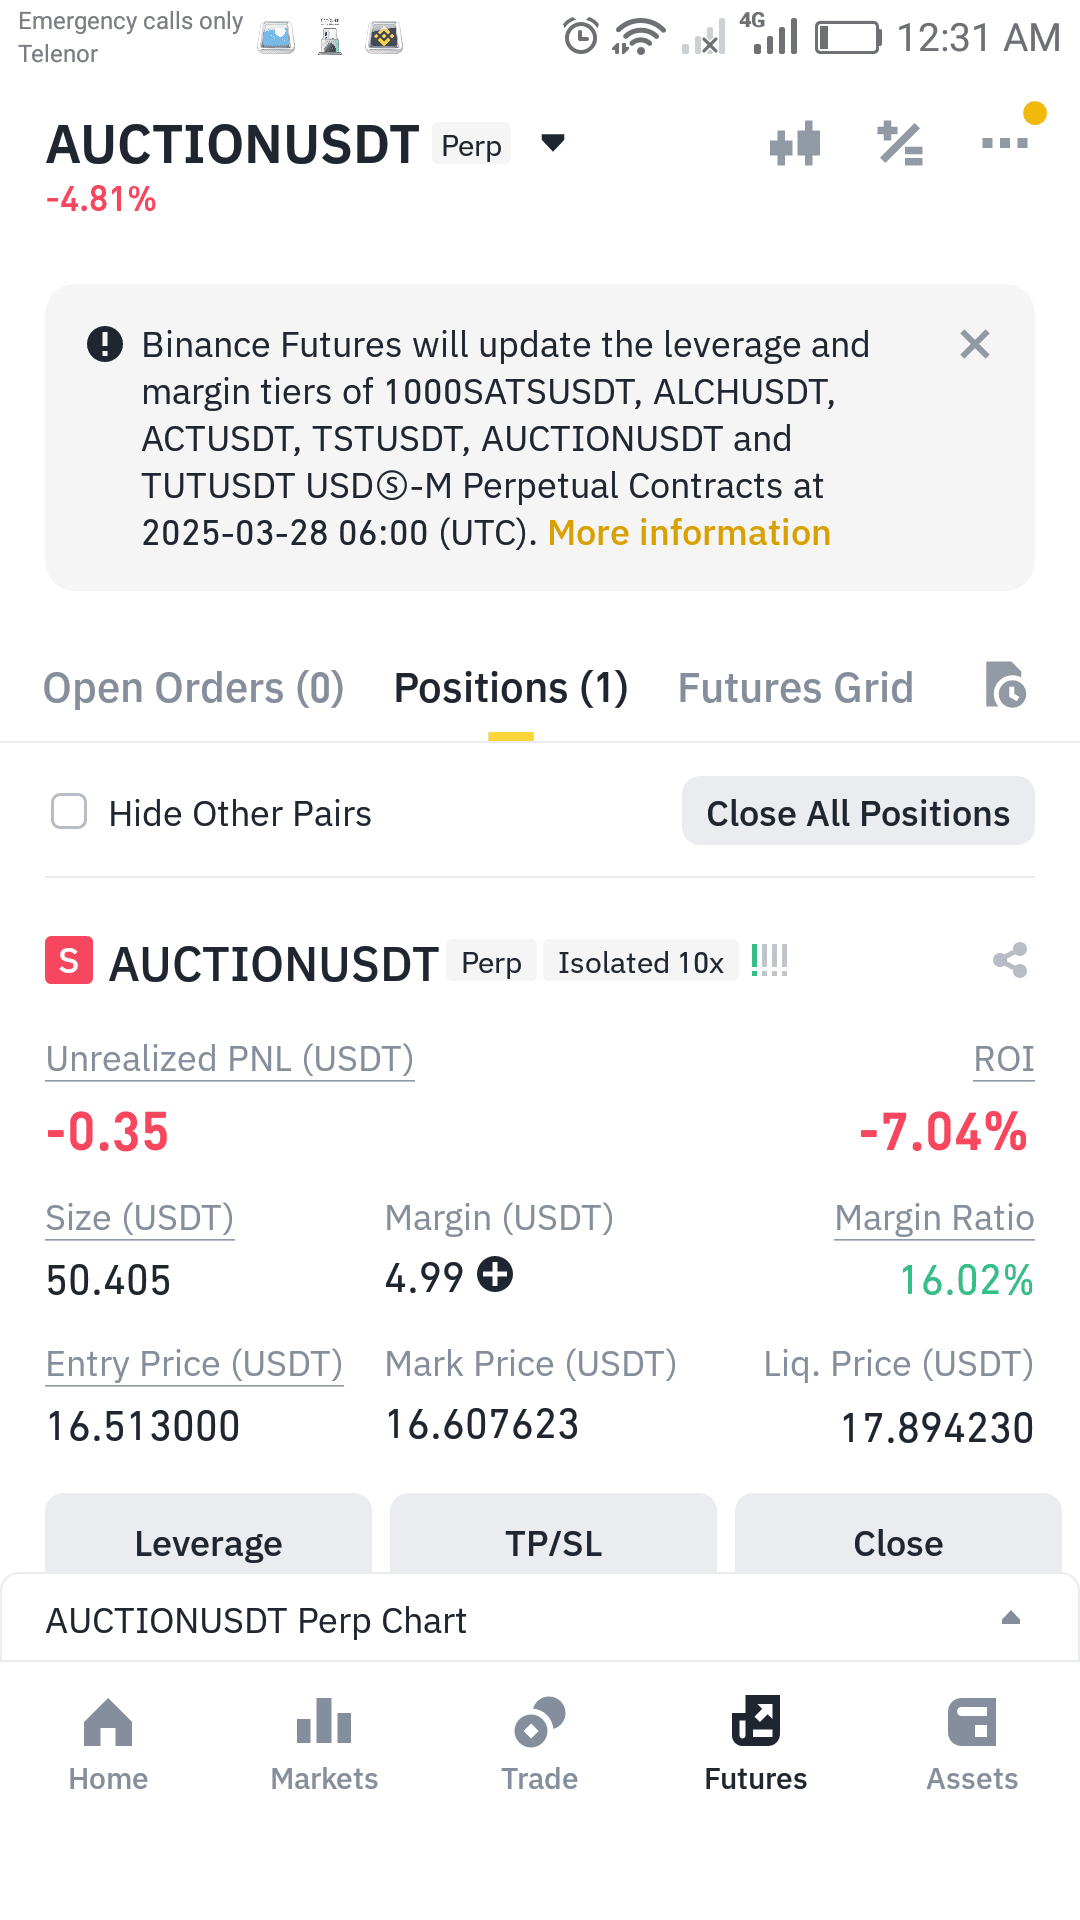Viewport: 1080px width, 1920px height.
Task: Tap the Close All Positions button
Action: point(858,812)
